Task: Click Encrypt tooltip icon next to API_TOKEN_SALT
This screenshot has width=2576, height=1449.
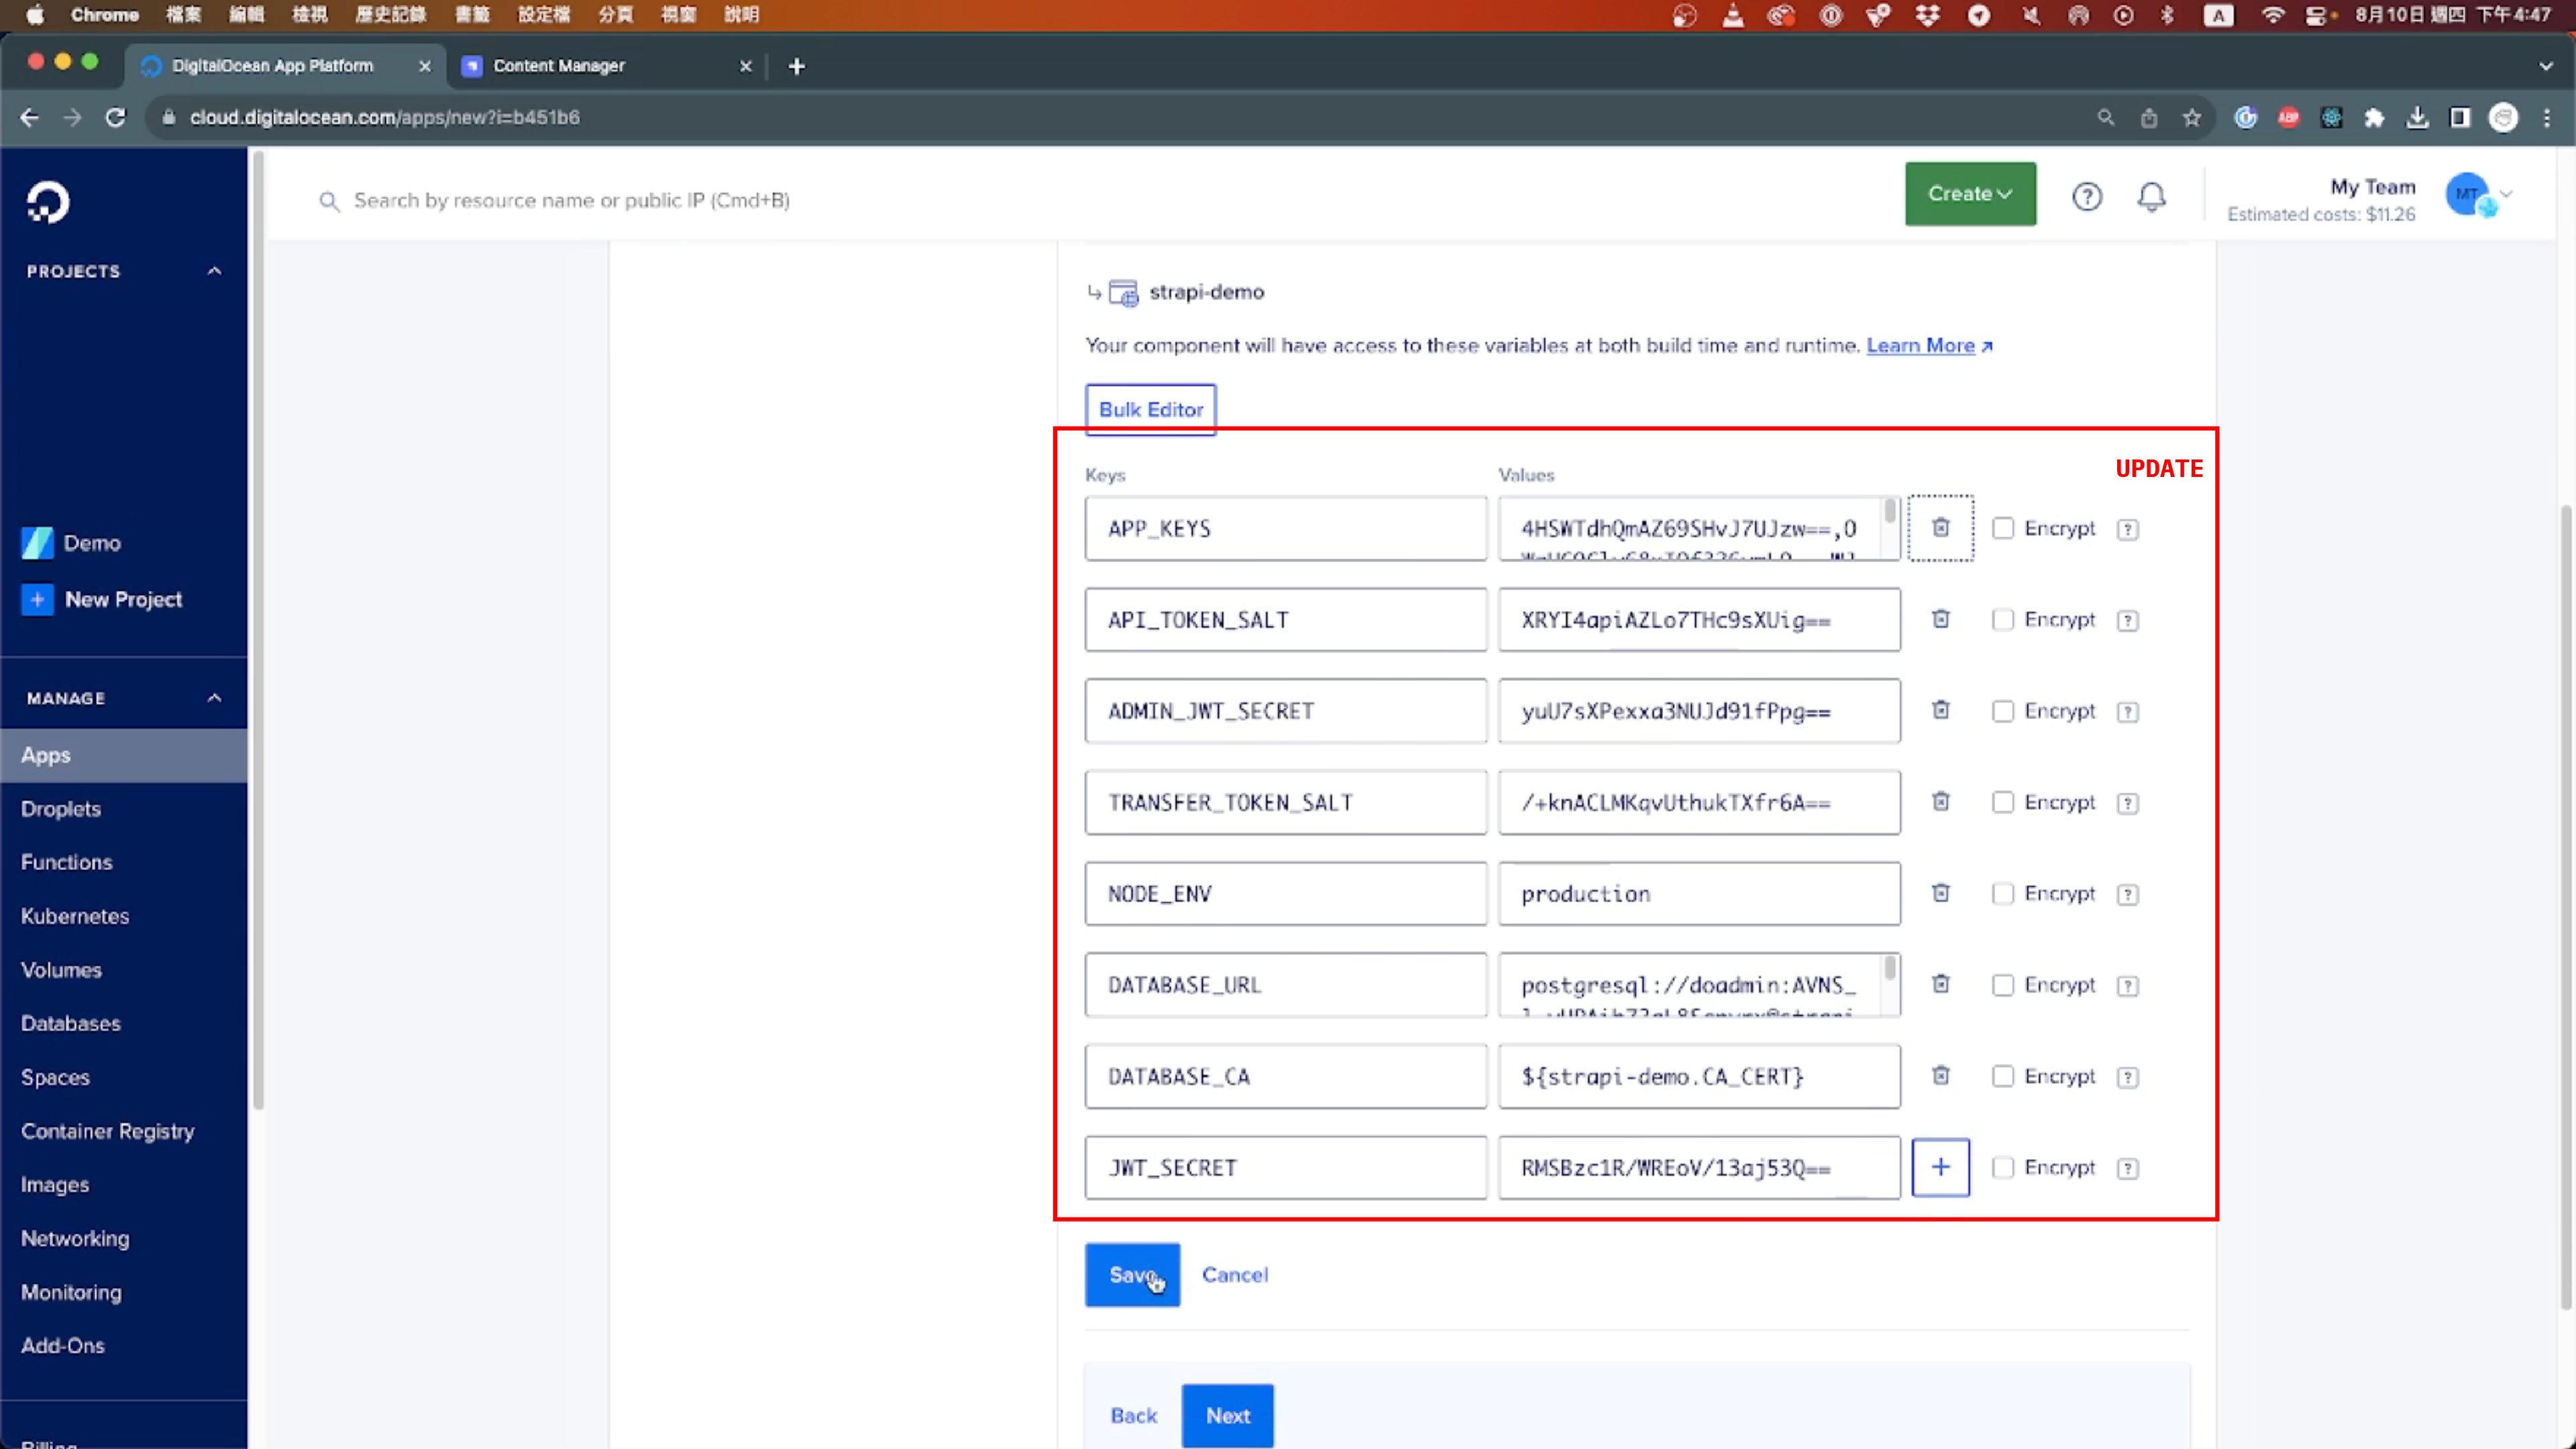Action: [x=2128, y=620]
